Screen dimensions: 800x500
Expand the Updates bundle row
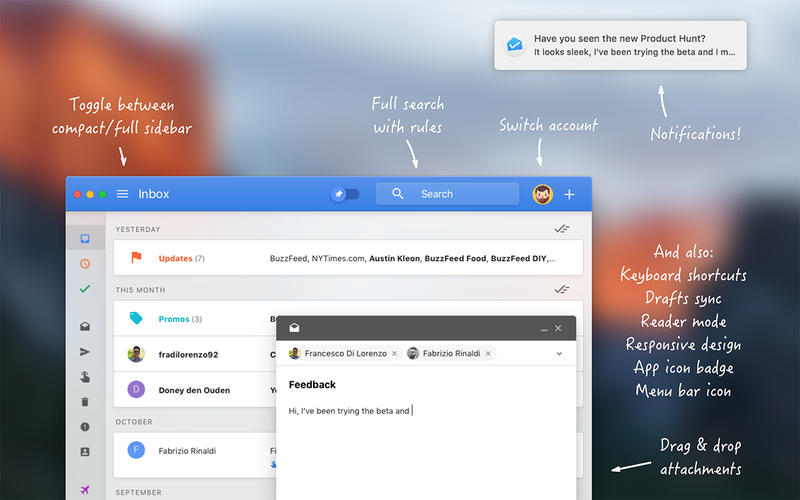click(x=340, y=258)
